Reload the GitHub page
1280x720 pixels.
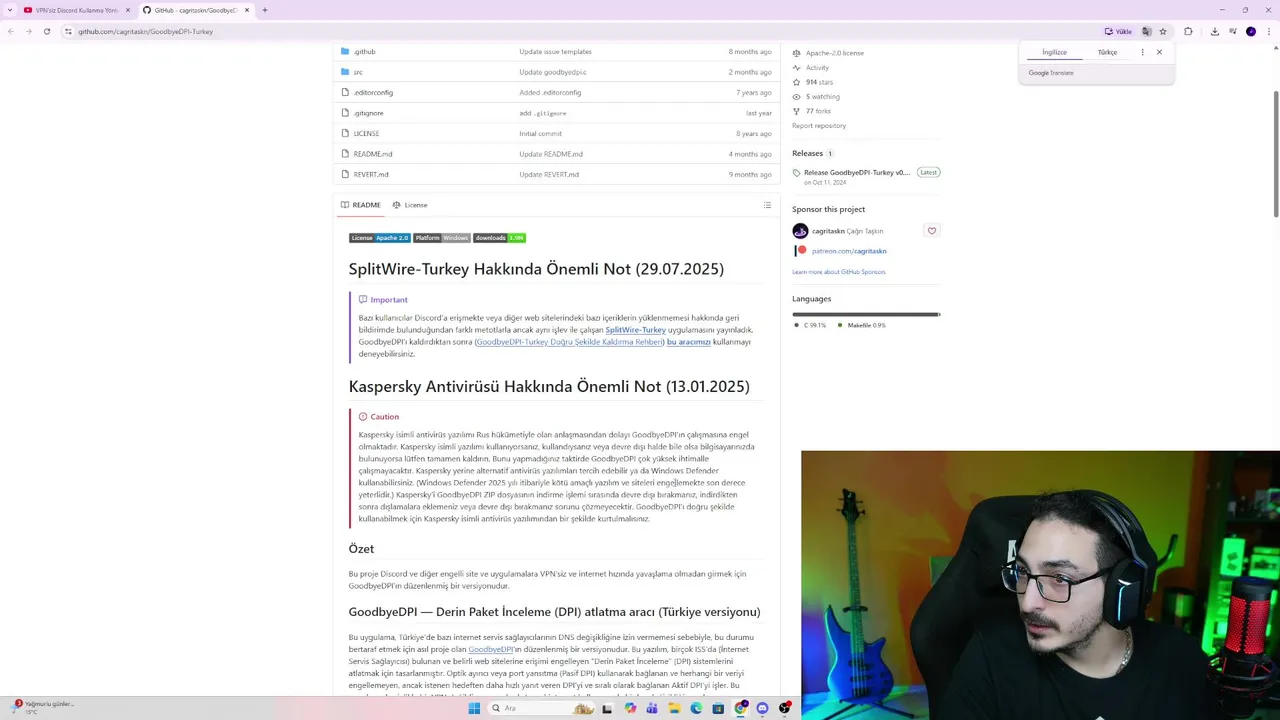tap(46, 31)
